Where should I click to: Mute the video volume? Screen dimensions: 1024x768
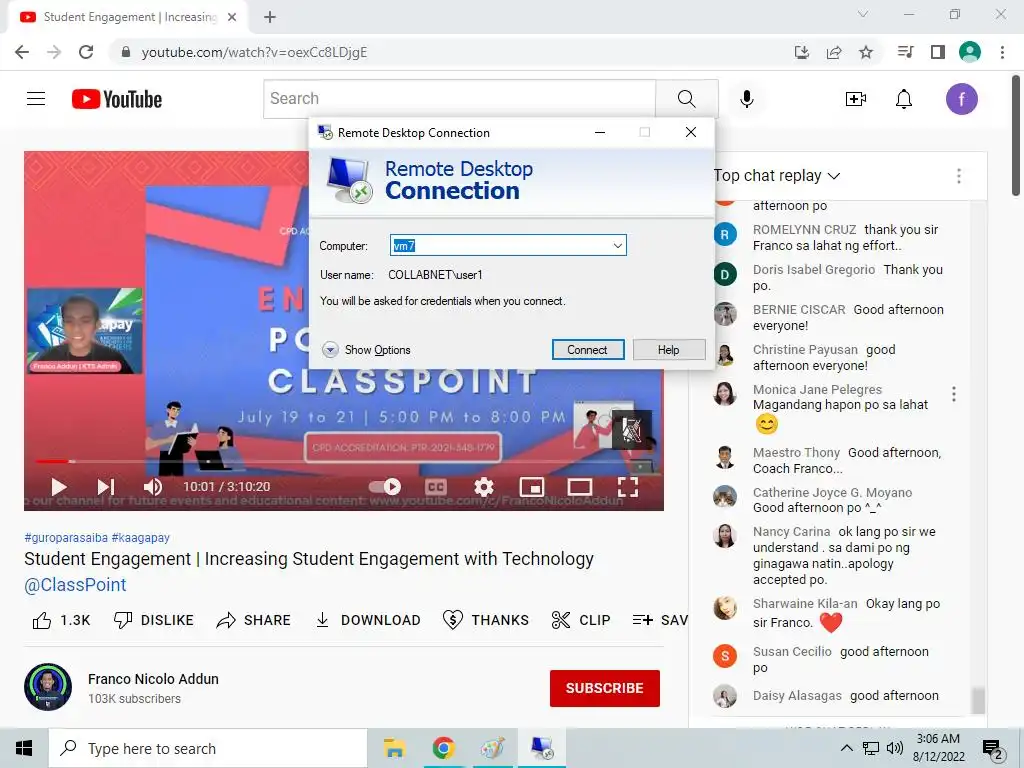point(153,487)
